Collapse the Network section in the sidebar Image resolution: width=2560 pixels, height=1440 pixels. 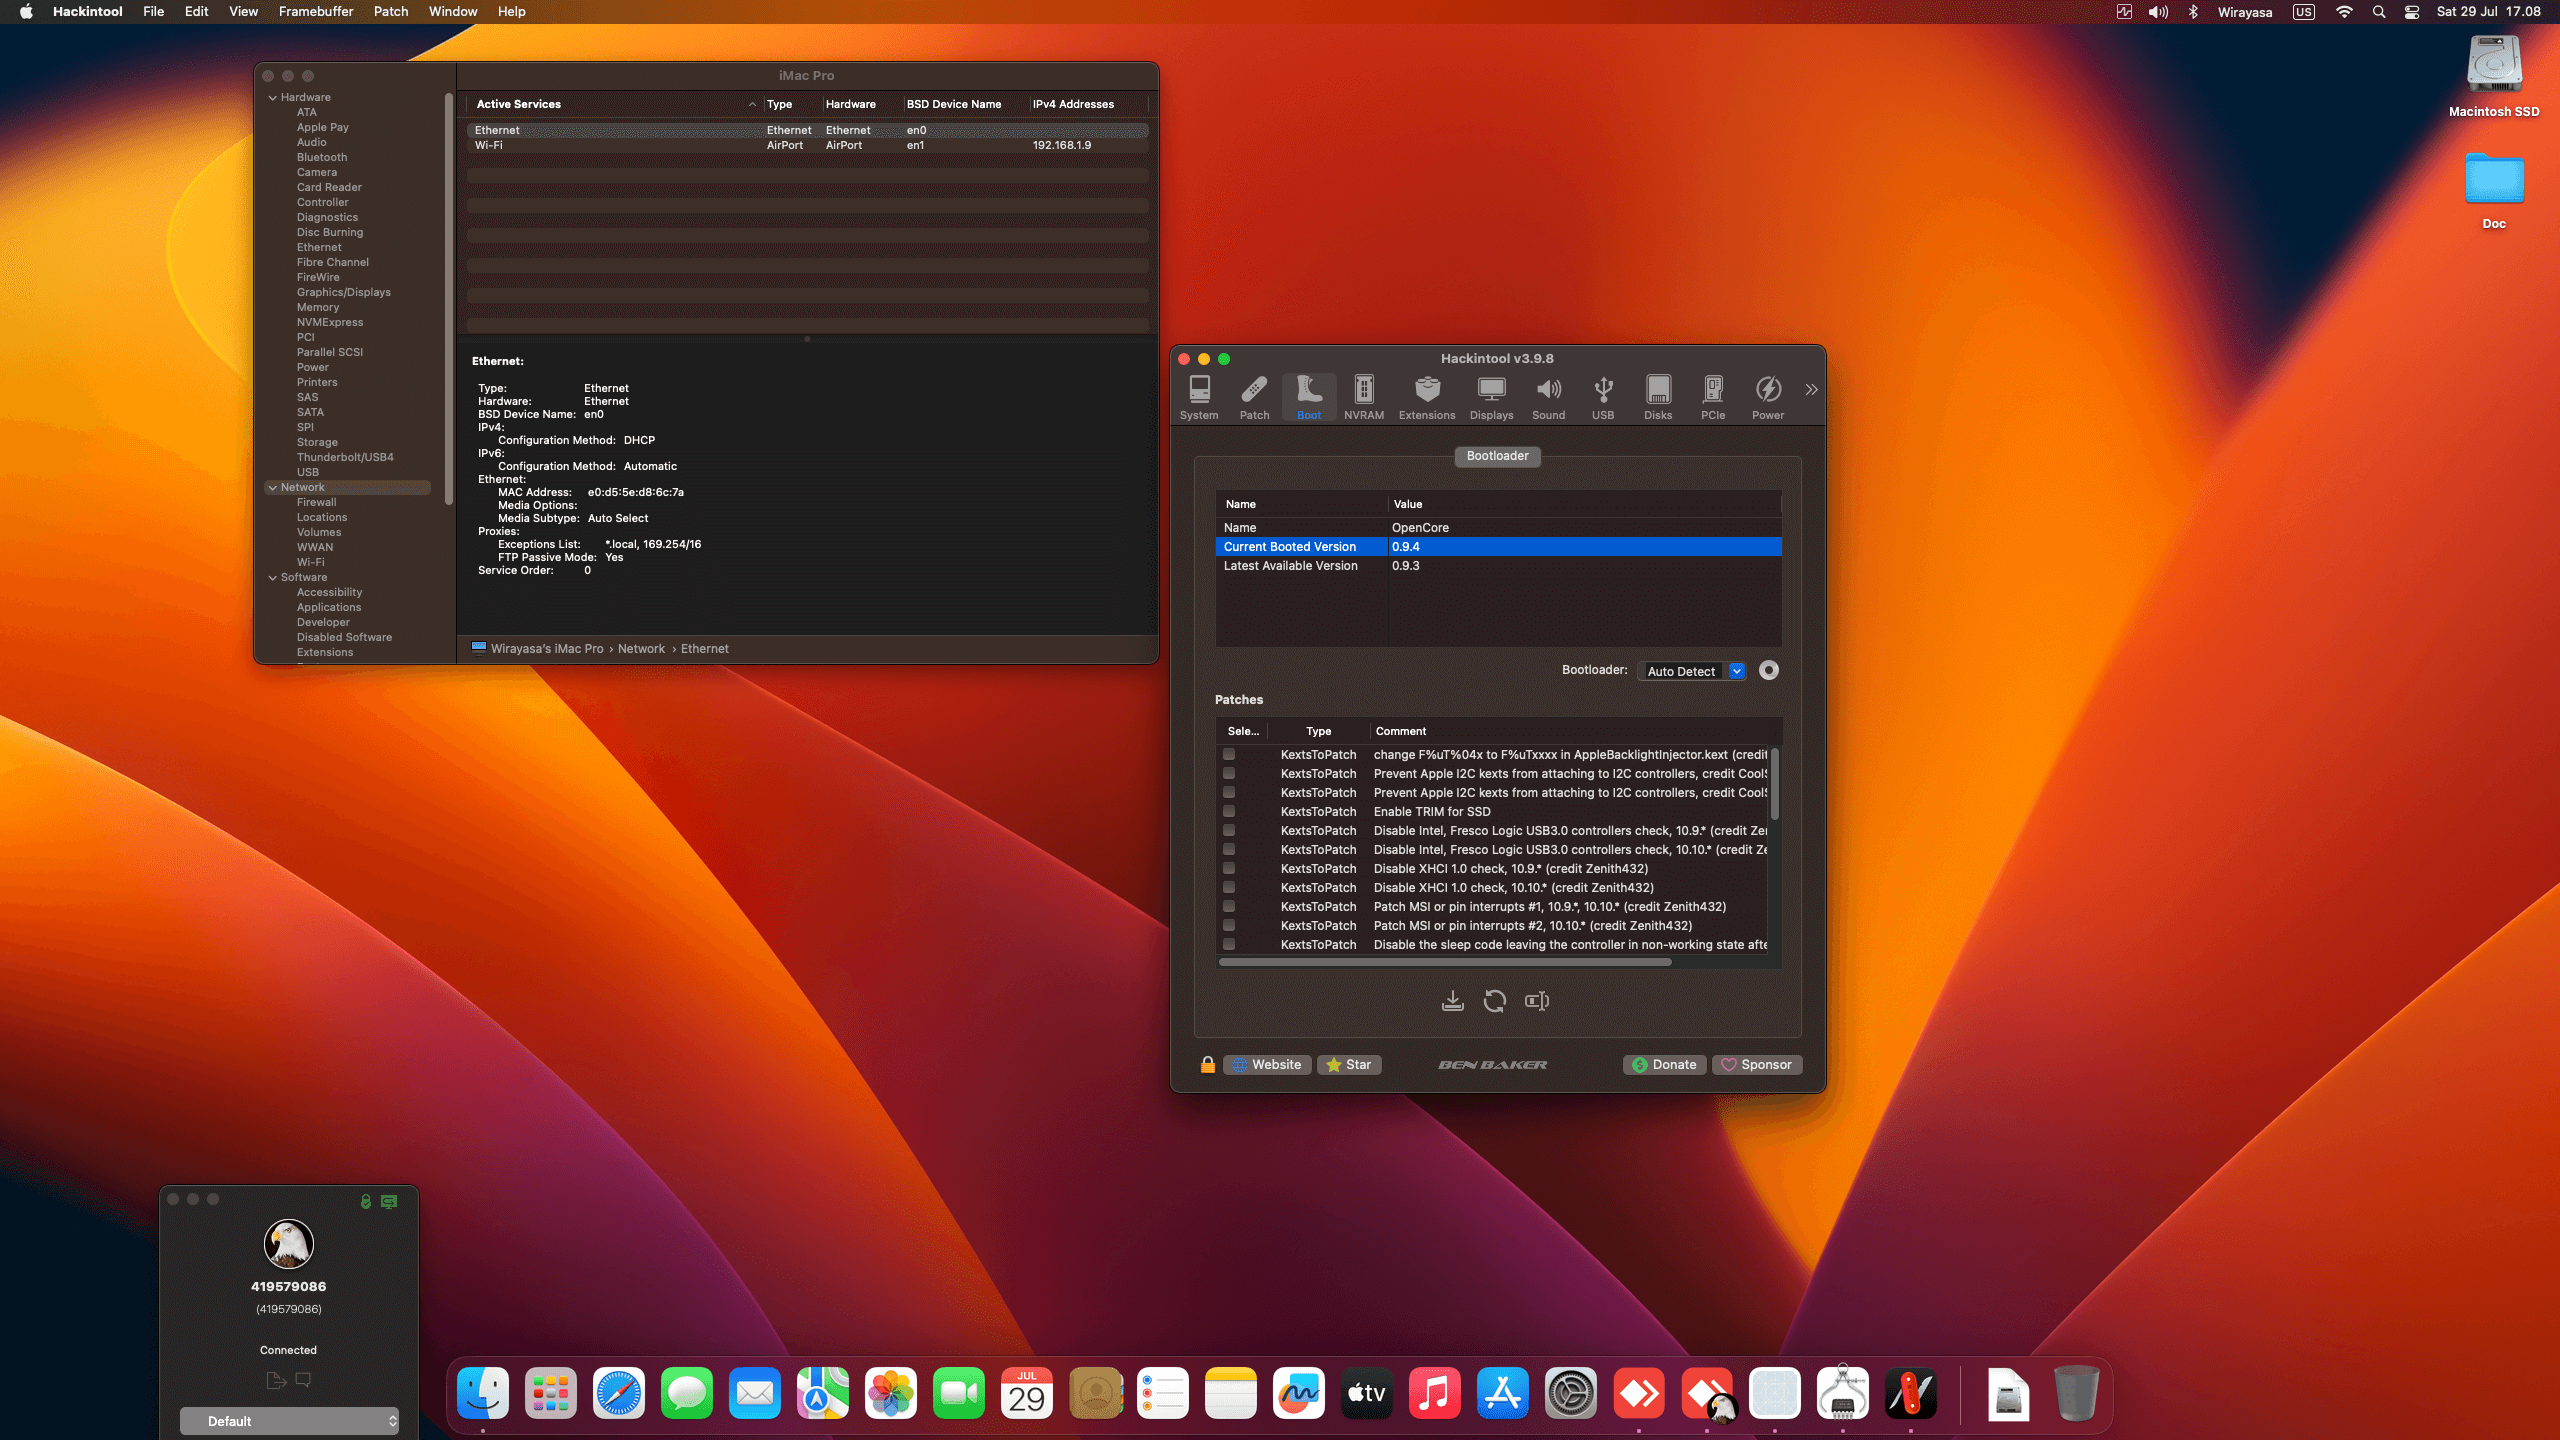tap(273, 487)
